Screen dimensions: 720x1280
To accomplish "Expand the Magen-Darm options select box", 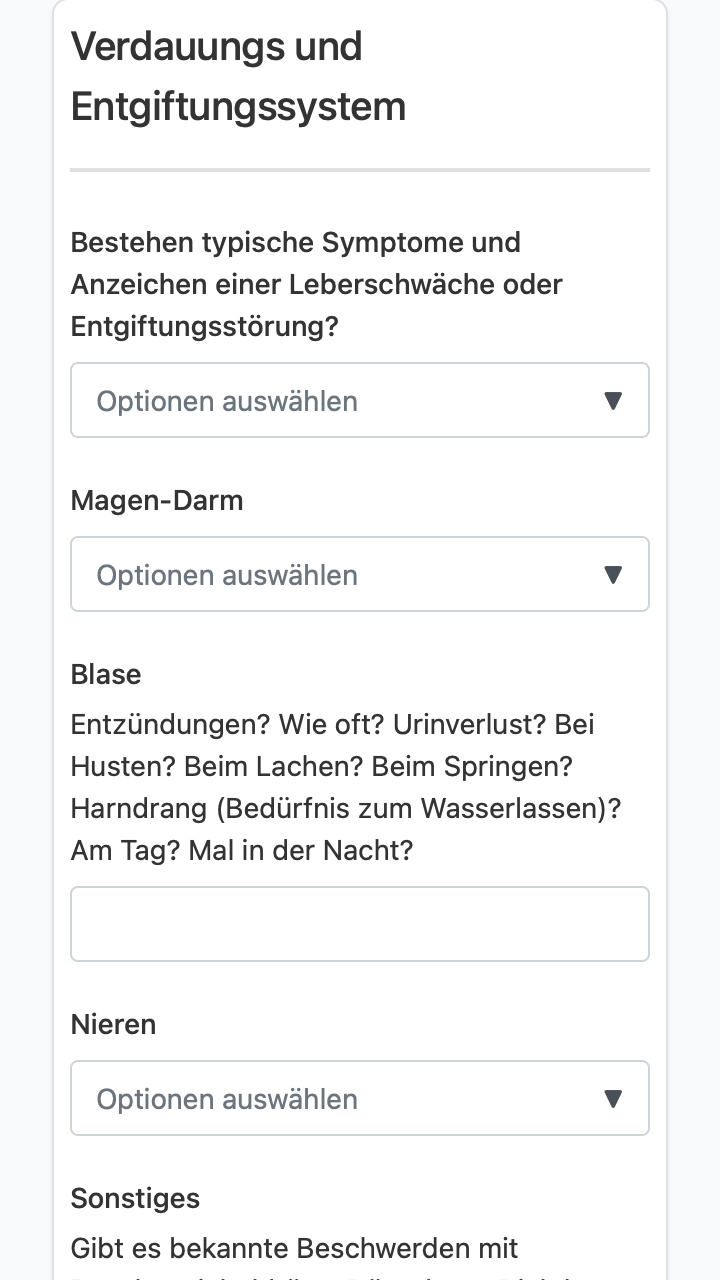I will [x=360, y=574].
